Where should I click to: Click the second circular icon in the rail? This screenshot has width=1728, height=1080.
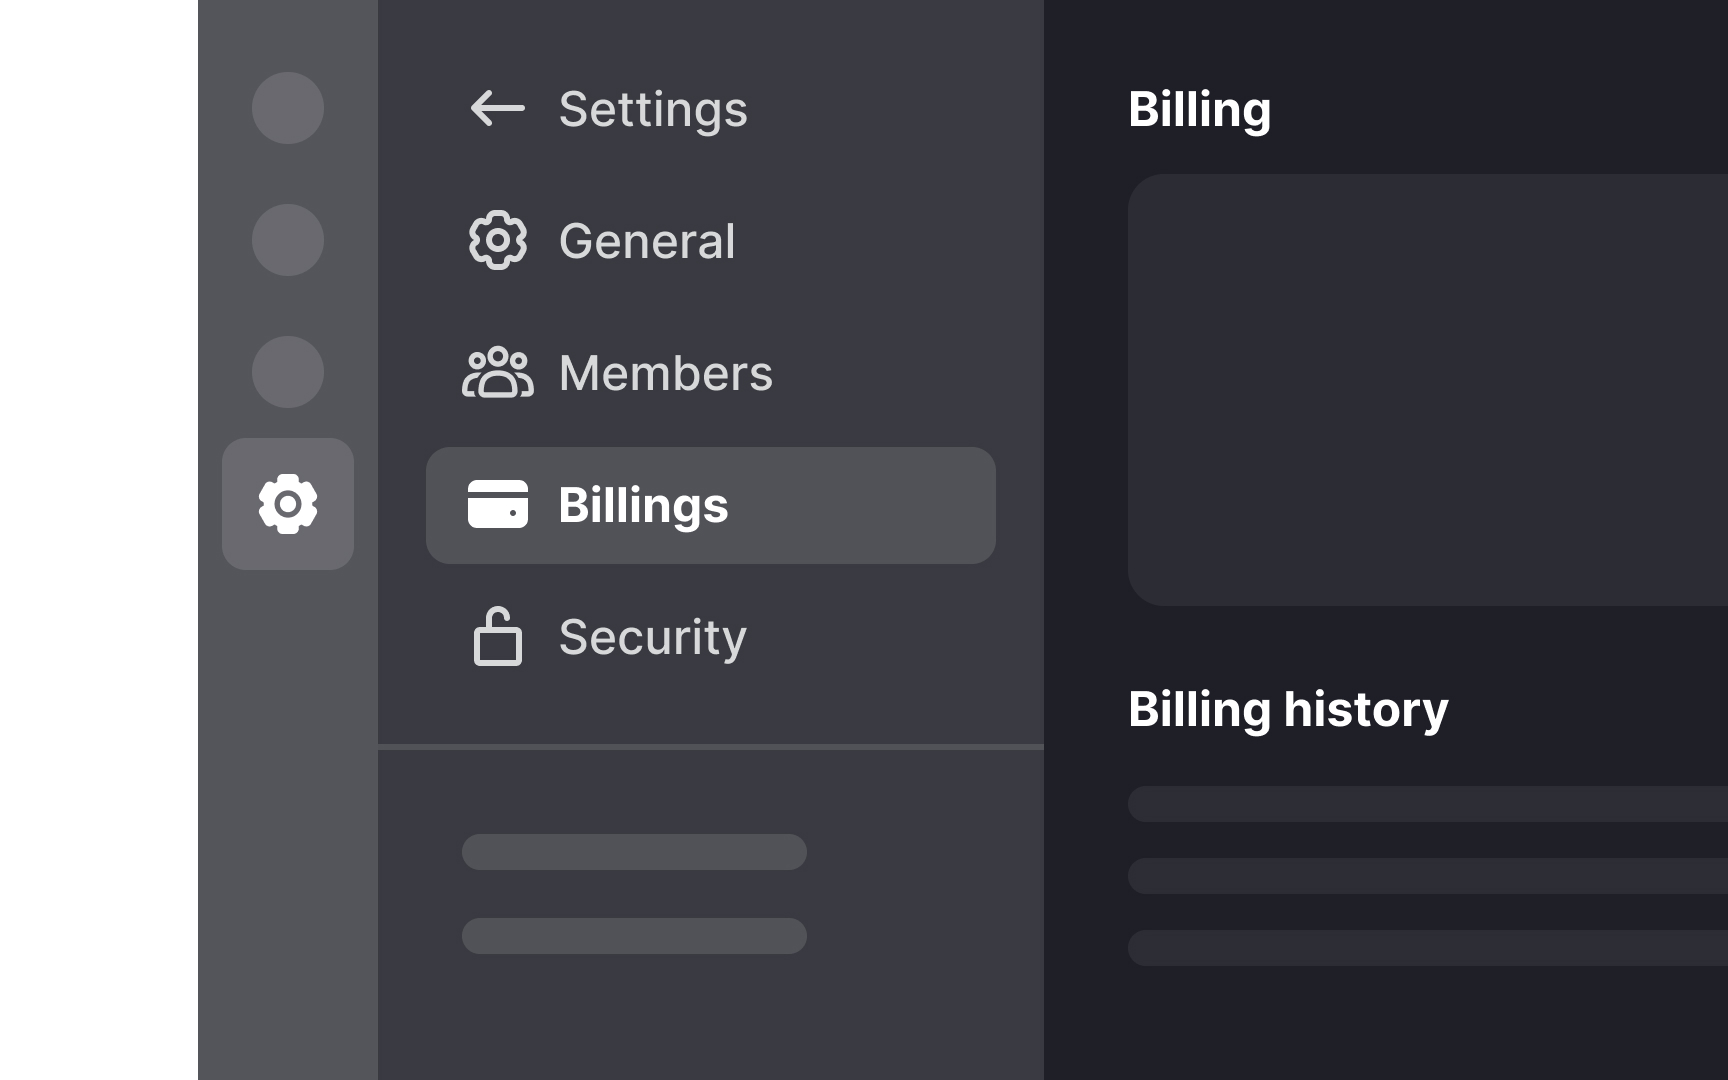click(287, 239)
